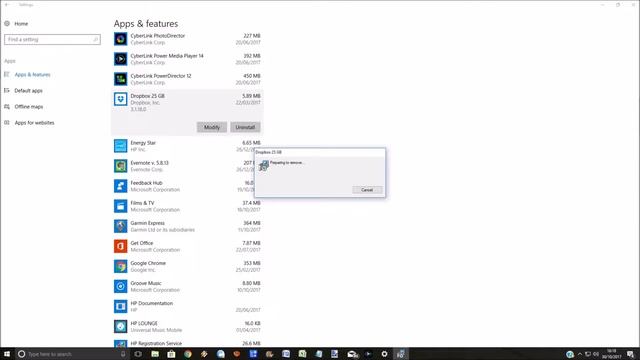The image size is (640, 360).
Task: Click the 'HP Registration Service' app name
Action: (156, 343)
